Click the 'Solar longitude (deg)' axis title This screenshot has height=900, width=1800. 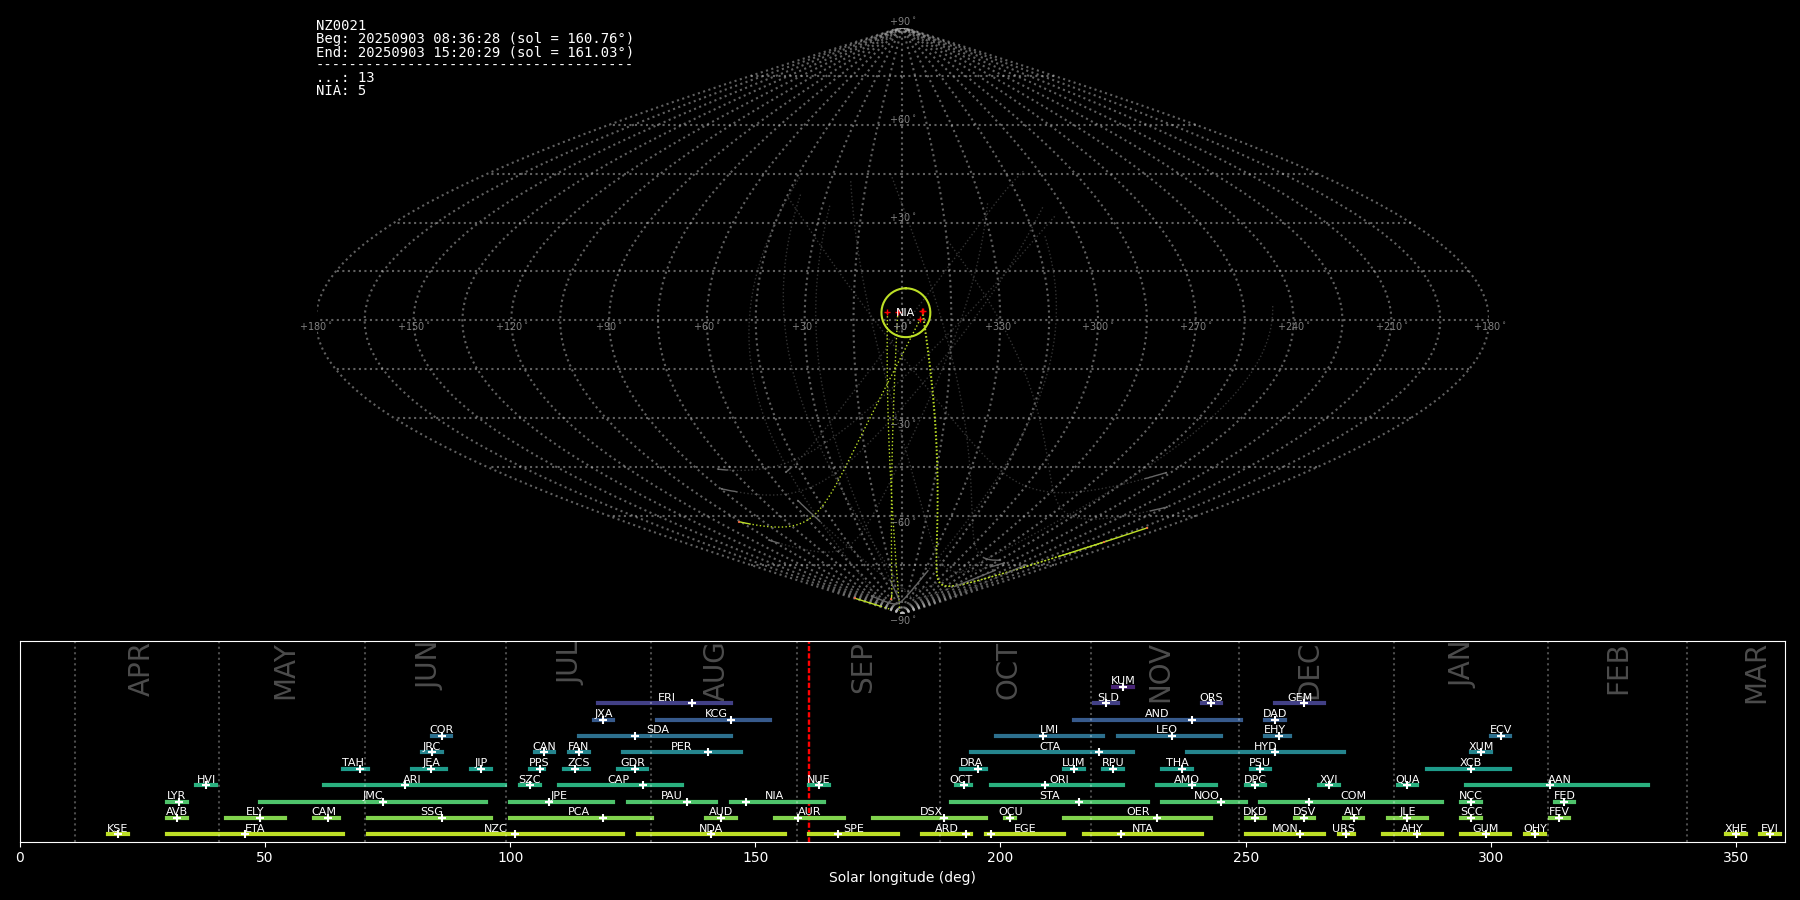click(x=902, y=877)
